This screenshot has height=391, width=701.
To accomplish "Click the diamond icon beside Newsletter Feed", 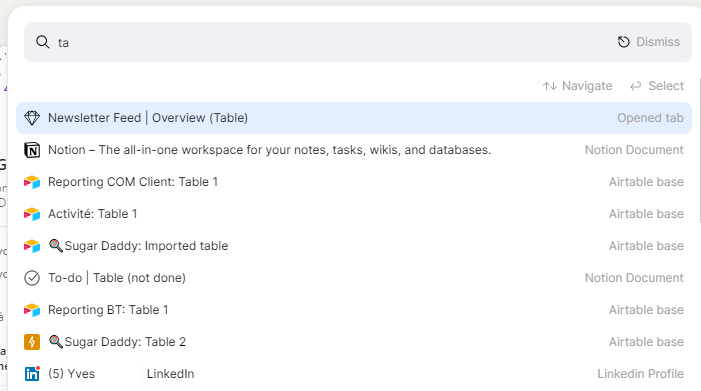I will [x=32, y=118].
